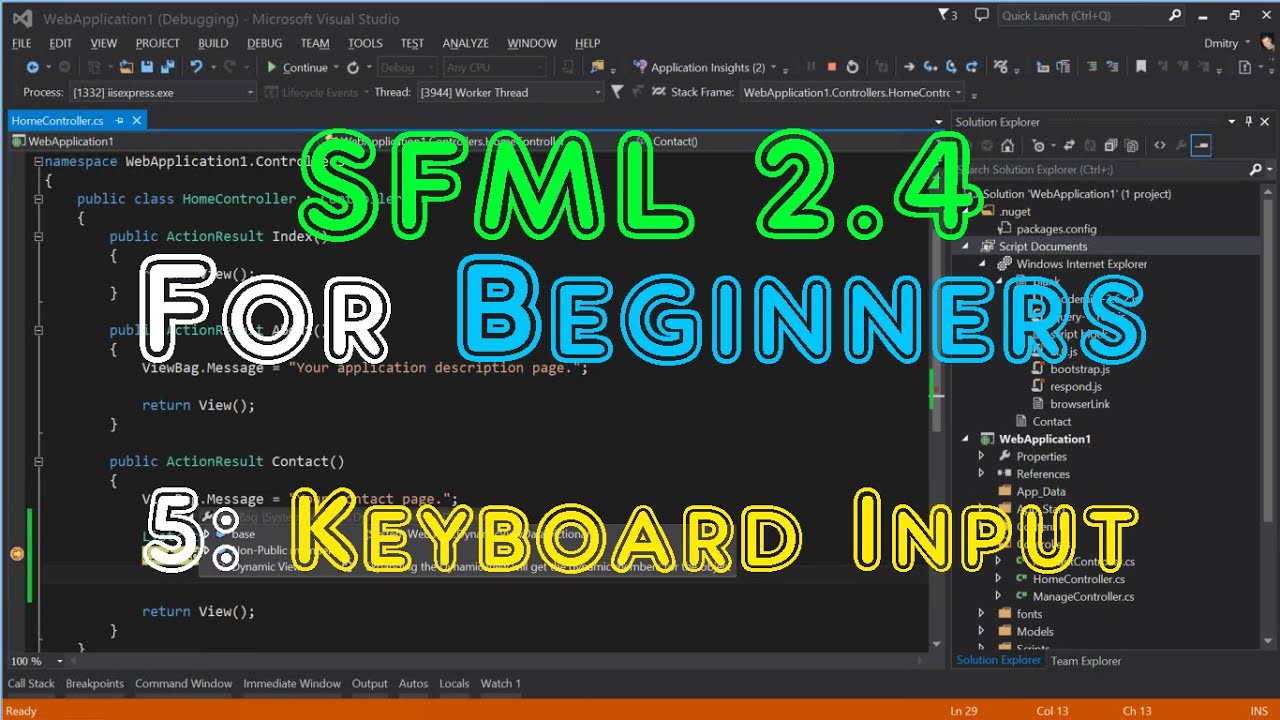Collapse the namespace outlining box

pyautogui.click(x=38, y=162)
